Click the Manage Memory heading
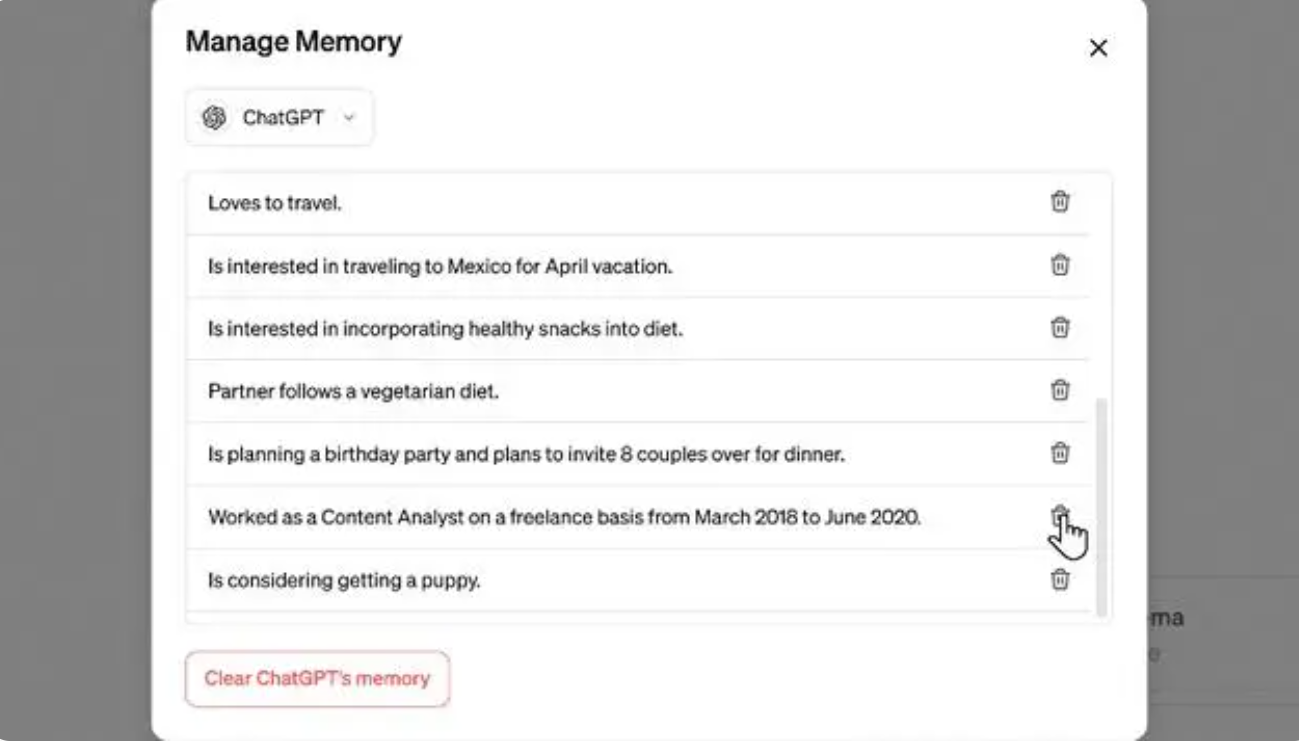The width and height of the screenshot is (1299, 741). click(x=294, y=42)
